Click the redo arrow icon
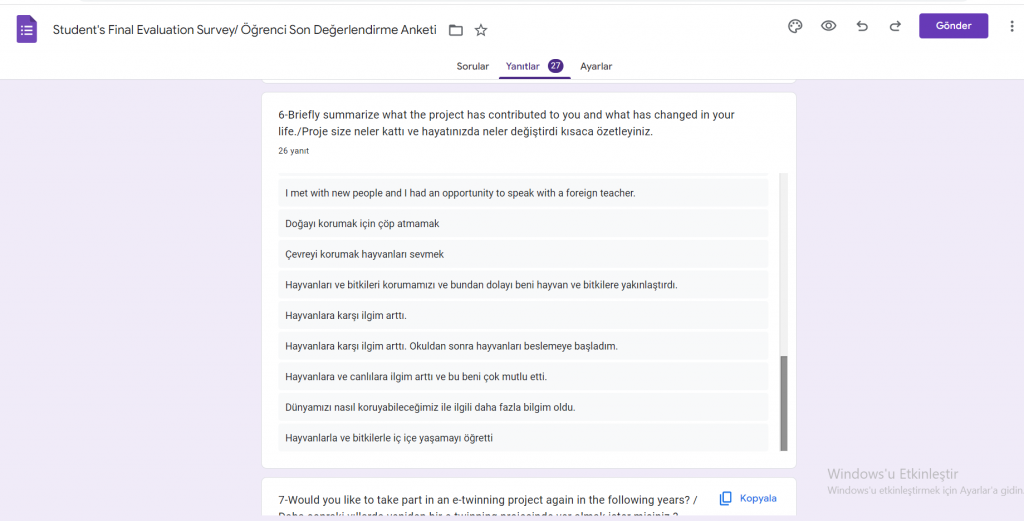 click(895, 27)
